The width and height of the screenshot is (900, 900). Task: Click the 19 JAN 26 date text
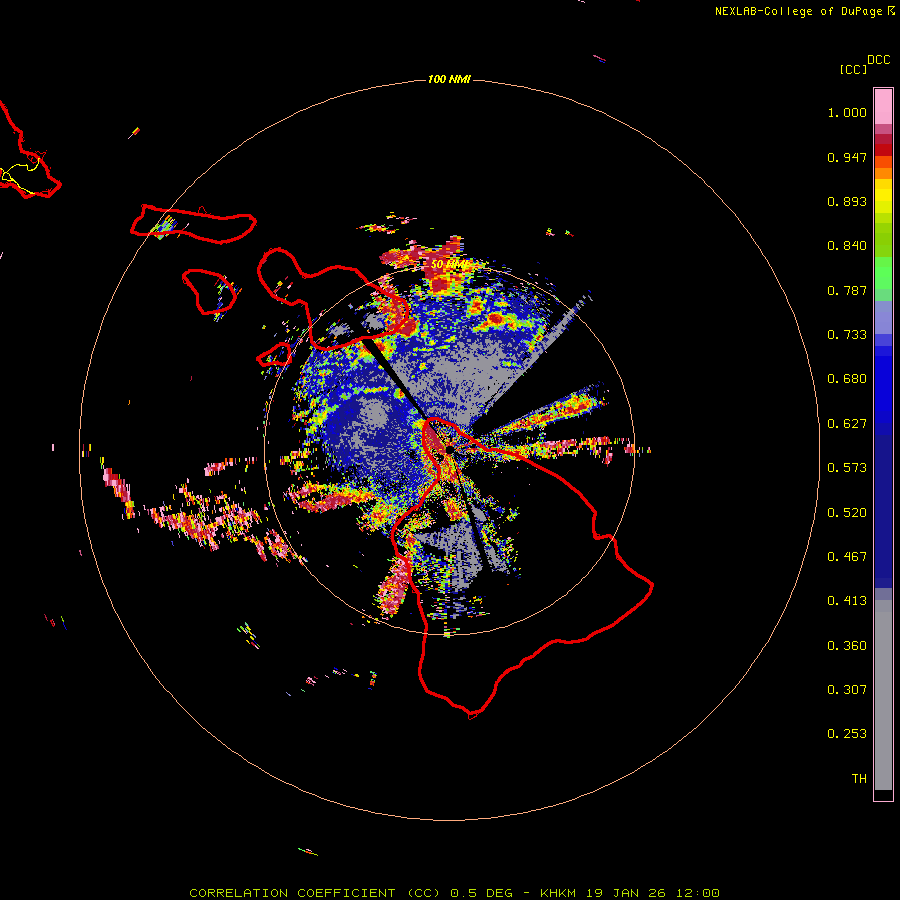click(x=626, y=893)
